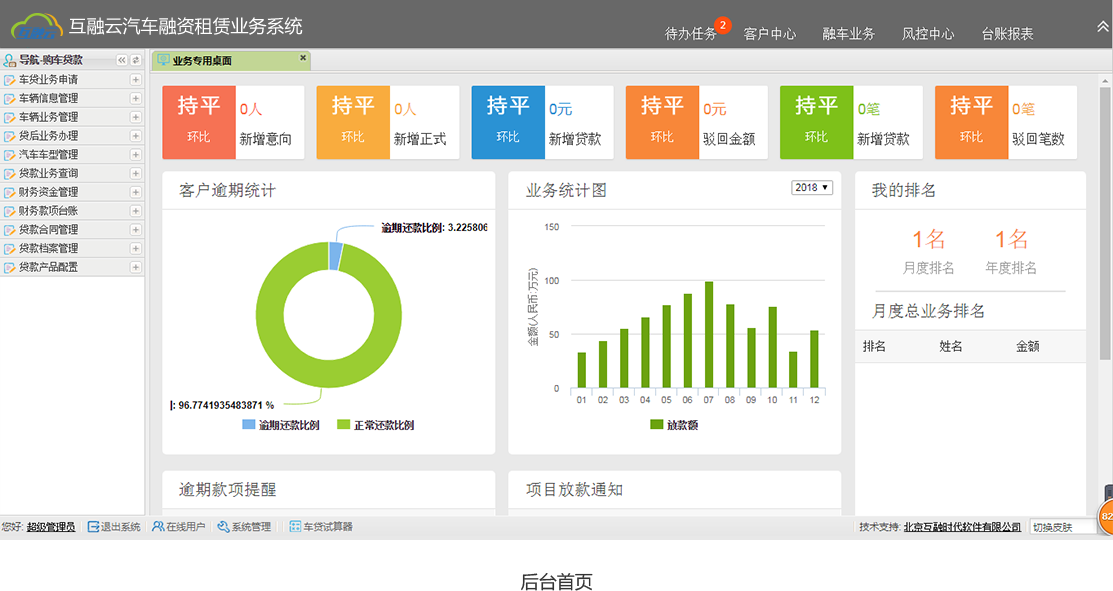Open 系统管理 wrench icon in status bar
The image size is (1113, 591).
(x=223, y=527)
